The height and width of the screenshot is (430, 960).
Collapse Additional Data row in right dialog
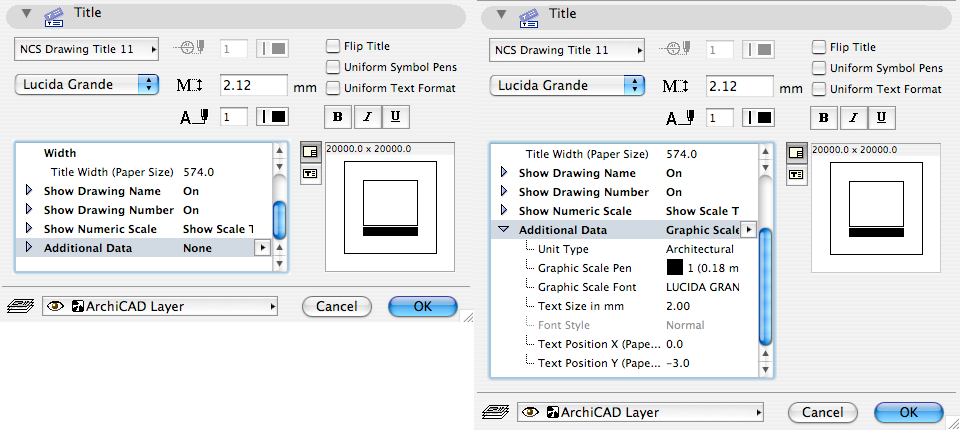coord(503,230)
